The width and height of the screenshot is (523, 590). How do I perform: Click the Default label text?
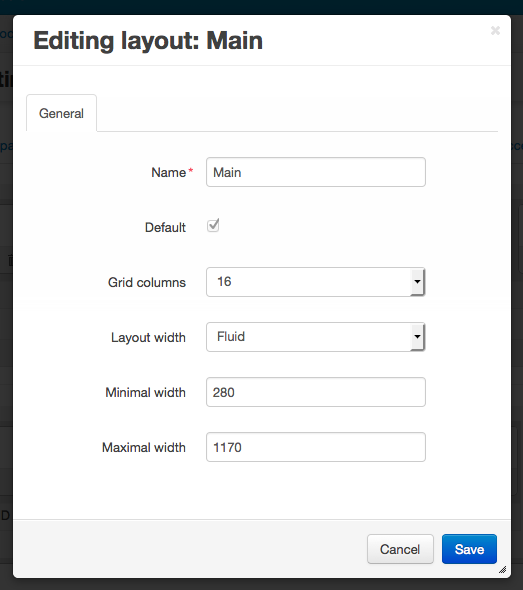tap(165, 227)
